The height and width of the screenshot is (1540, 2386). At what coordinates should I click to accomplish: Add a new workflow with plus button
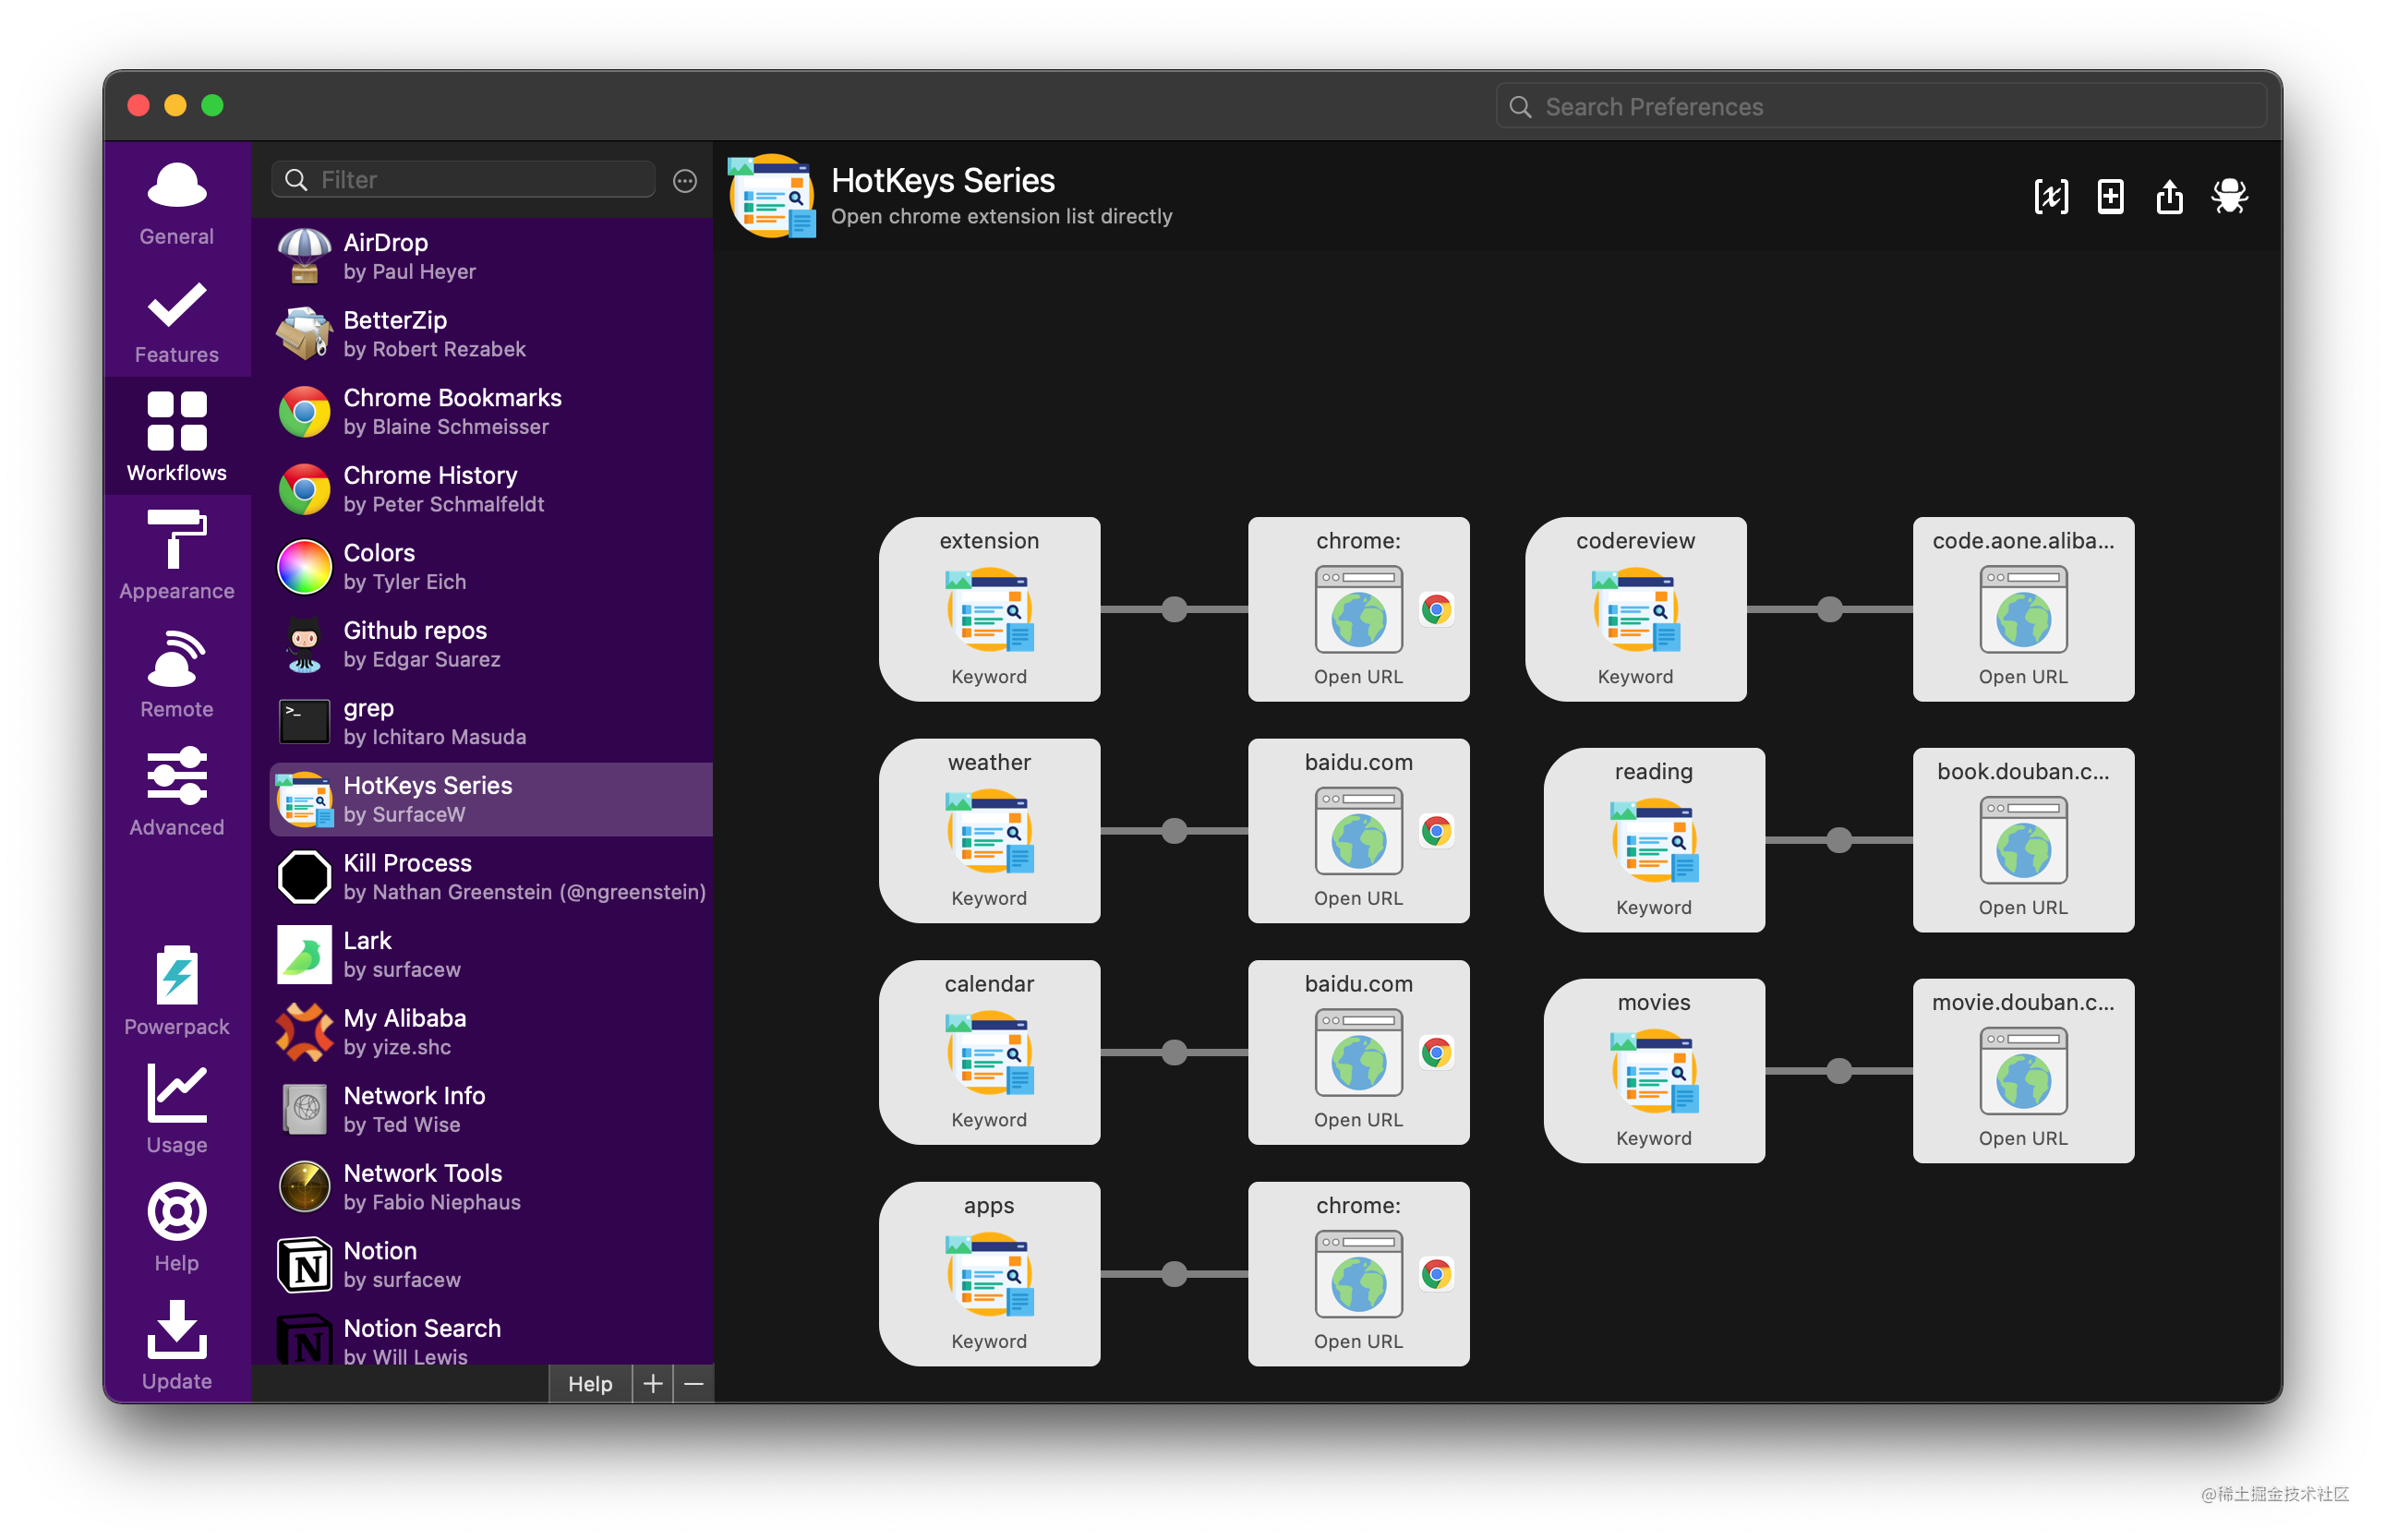point(652,1384)
